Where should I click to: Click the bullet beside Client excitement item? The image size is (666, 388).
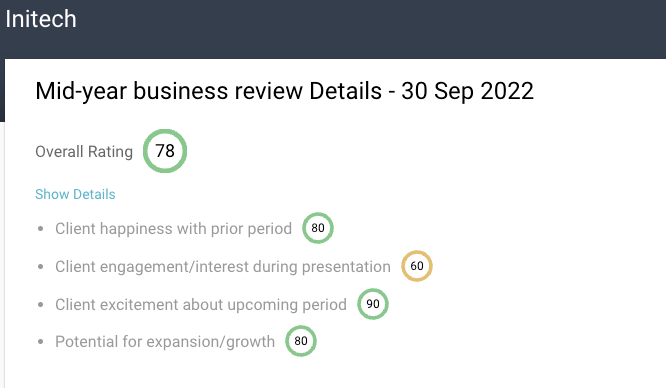tap(41, 305)
